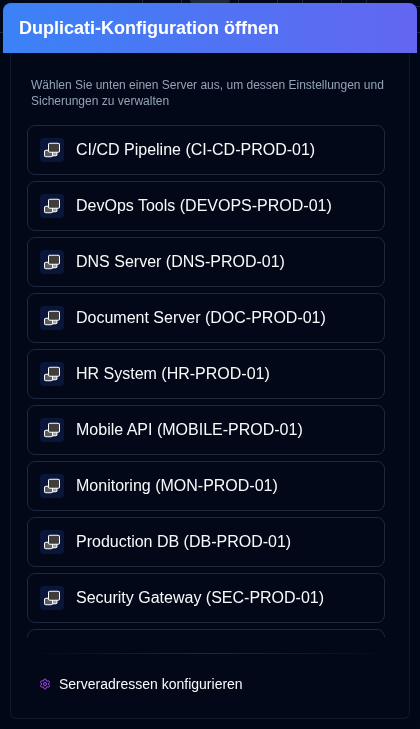Select HR System (HR-PROD-01)
Viewport: 420px width, 729px height.
click(206, 374)
